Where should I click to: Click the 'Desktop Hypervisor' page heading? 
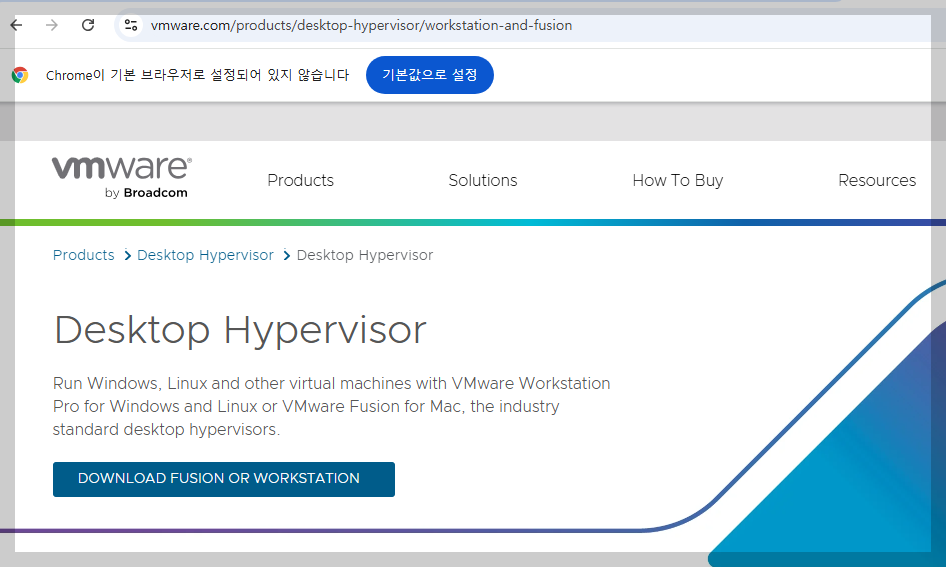click(240, 331)
